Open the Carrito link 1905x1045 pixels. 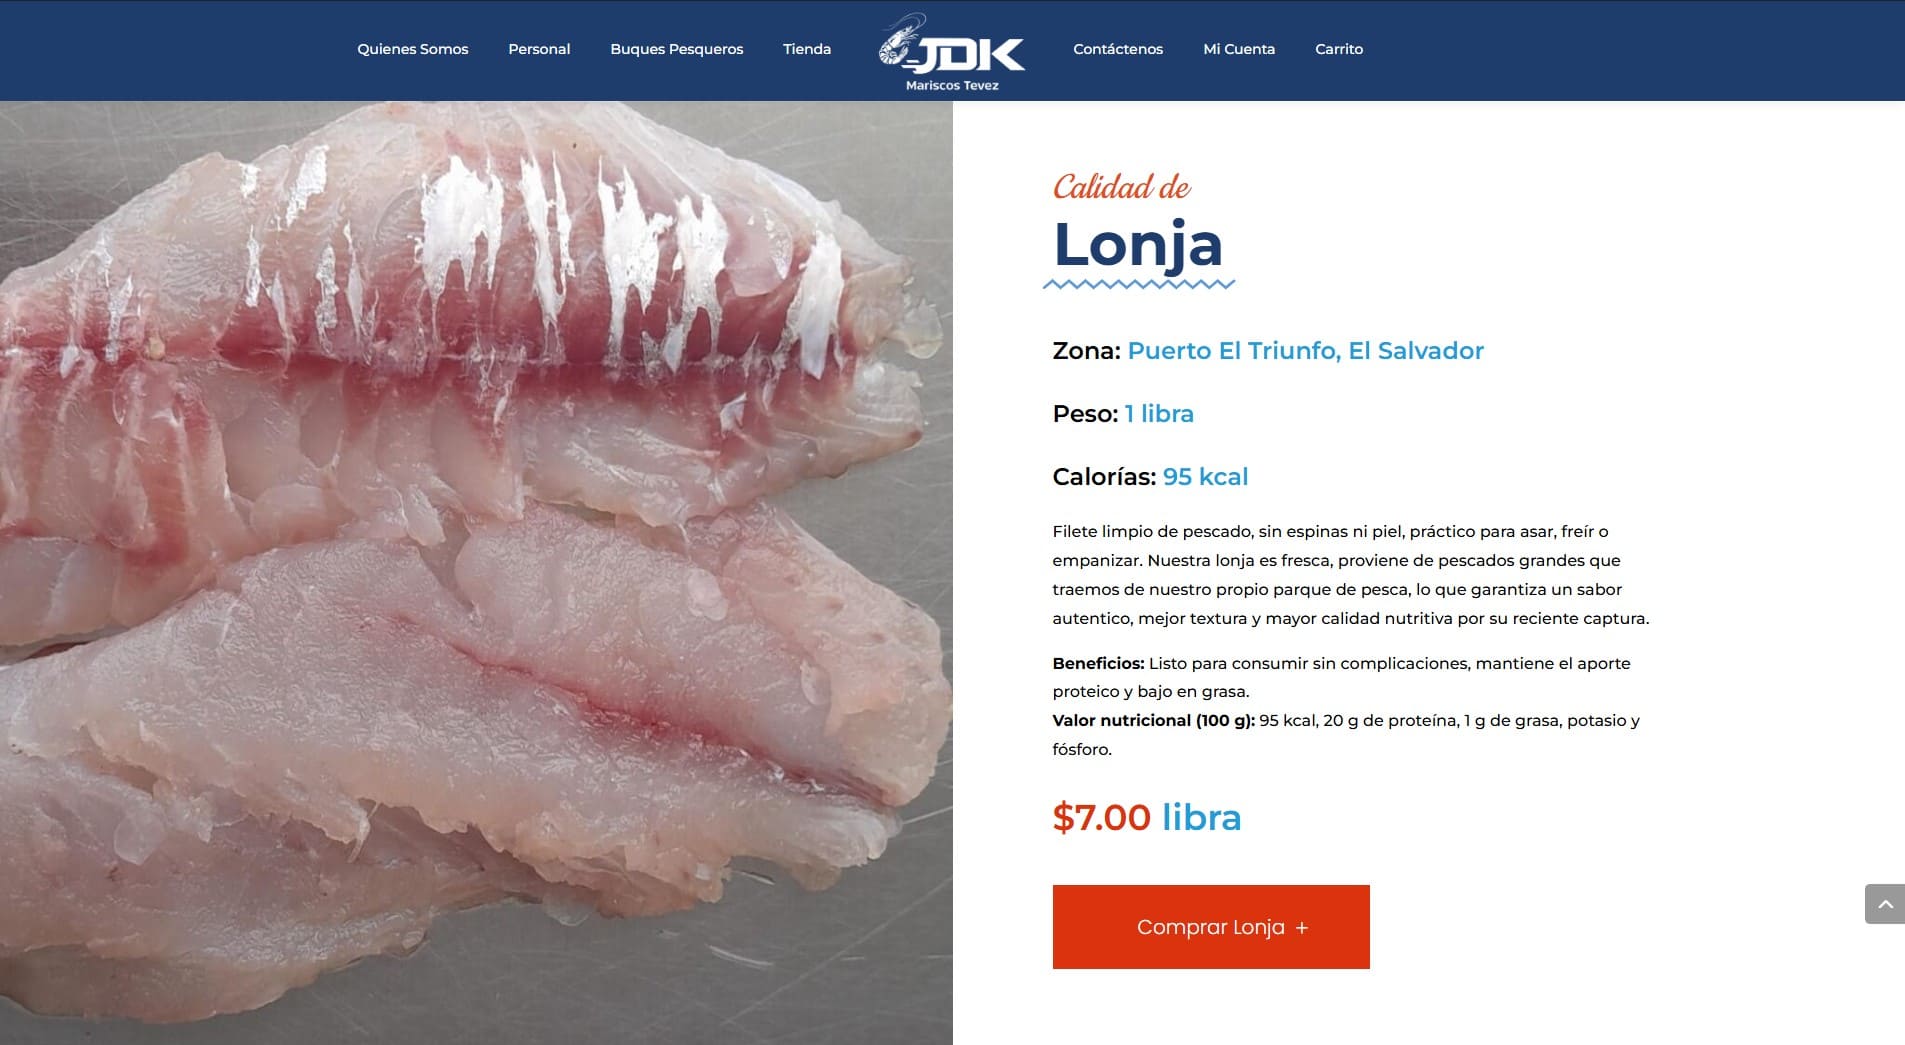(x=1339, y=49)
